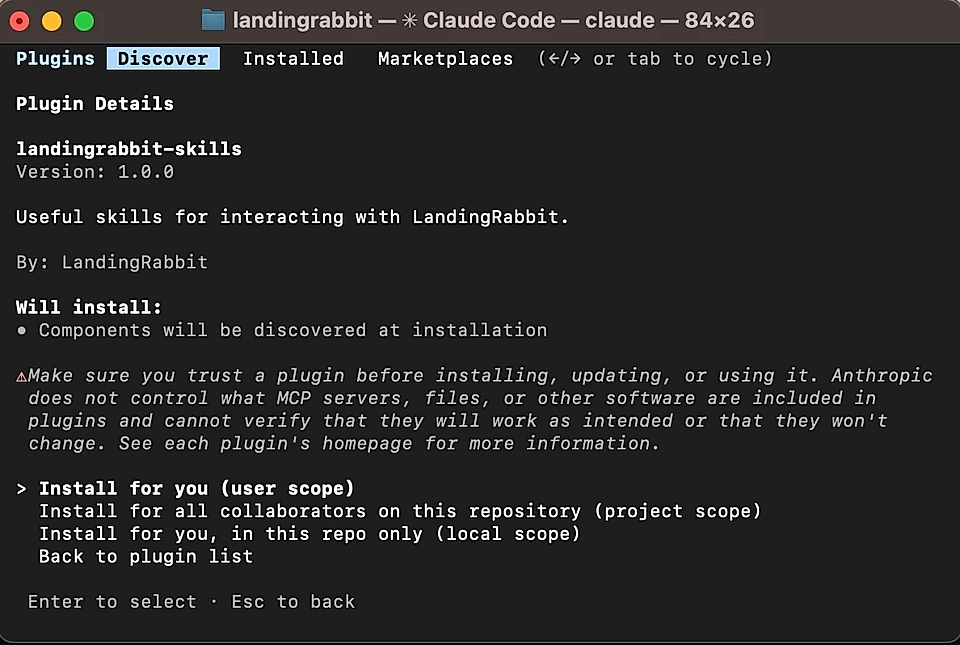Viewport: 960px width, 645px height.
Task: Click the yellow minimize button
Action: (x=52, y=19)
